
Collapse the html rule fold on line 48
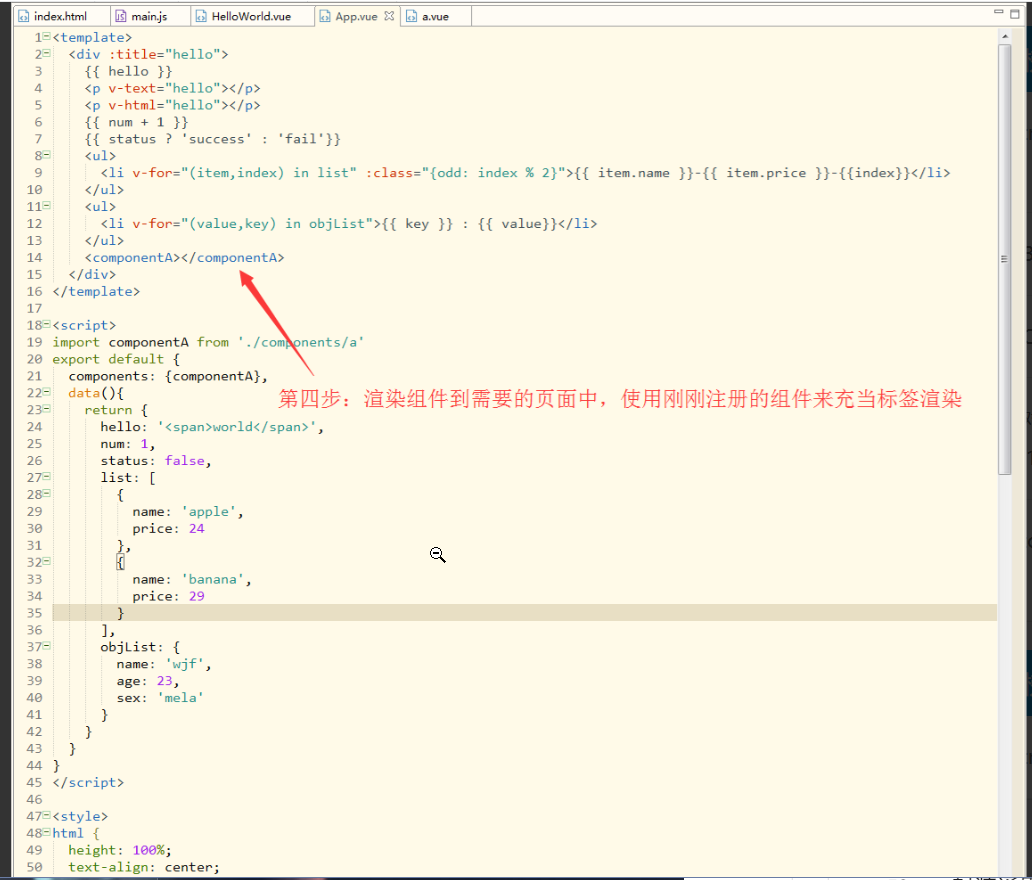click(47, 832)
